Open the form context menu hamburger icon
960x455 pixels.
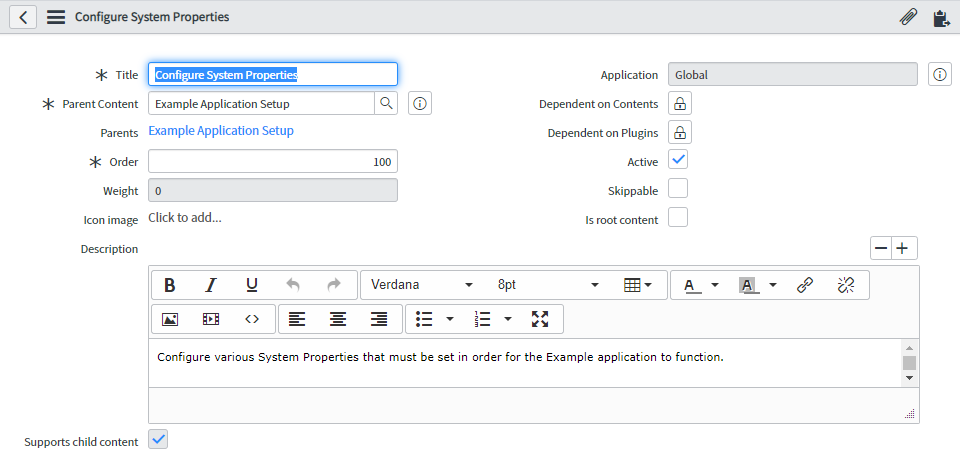(x=56, y=17)
